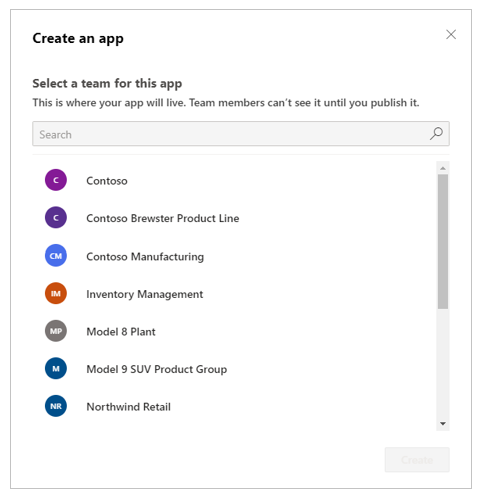
Task: Click the NR Northwind Retail avatar
Action: coord(56,406)
